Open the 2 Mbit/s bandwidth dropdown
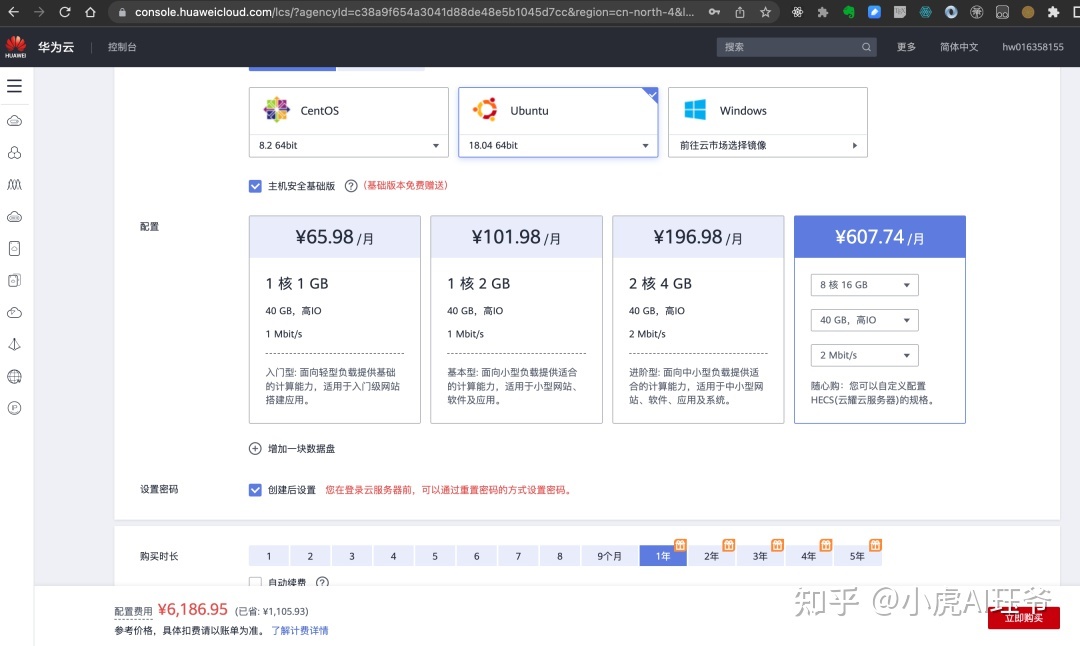1080x646 pixels. click(x=864, y=355)
